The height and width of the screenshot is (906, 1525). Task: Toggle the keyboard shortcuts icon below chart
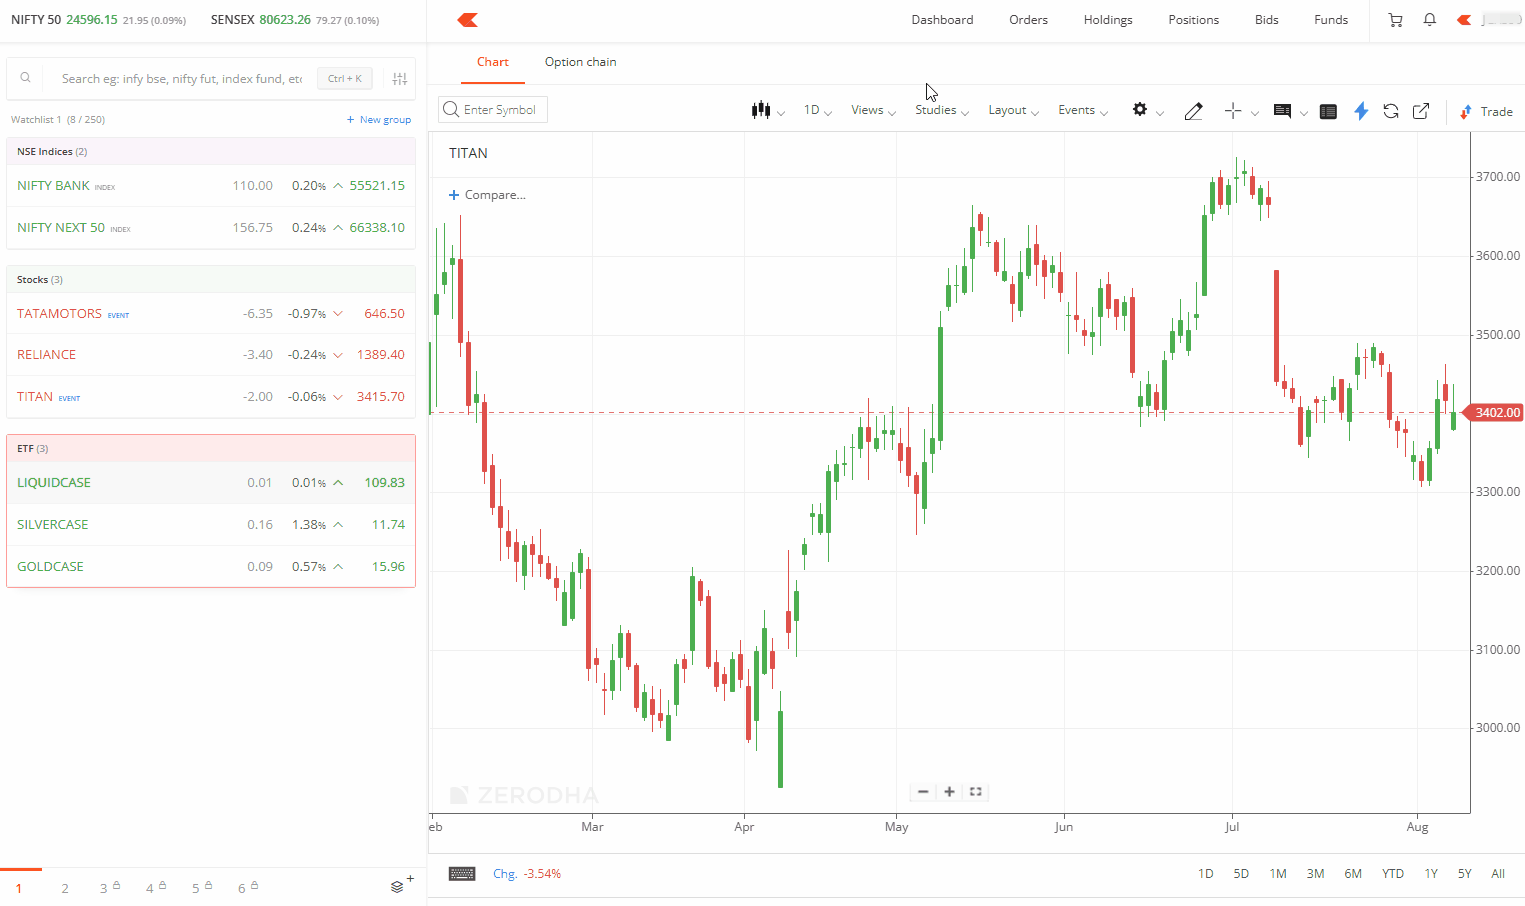coord(462,873)
